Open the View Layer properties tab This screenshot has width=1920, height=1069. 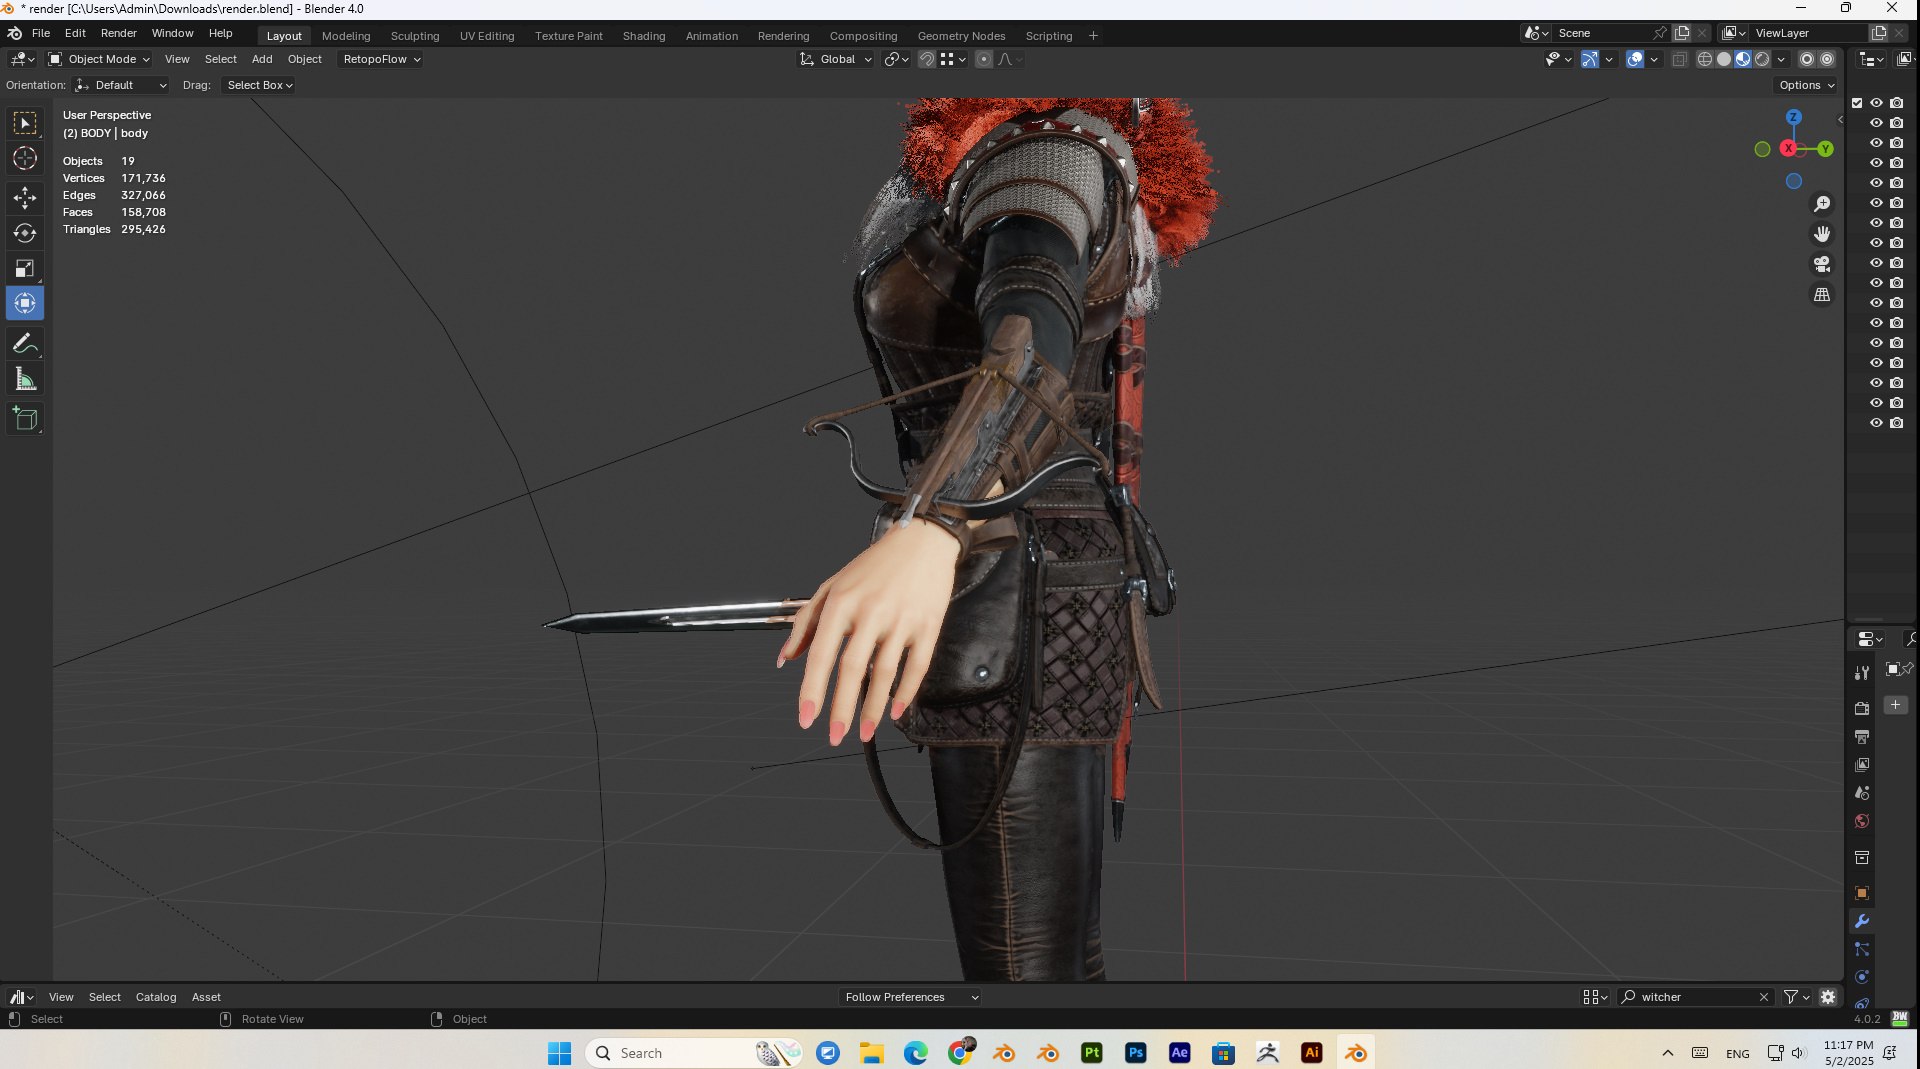click(1862, 765)
